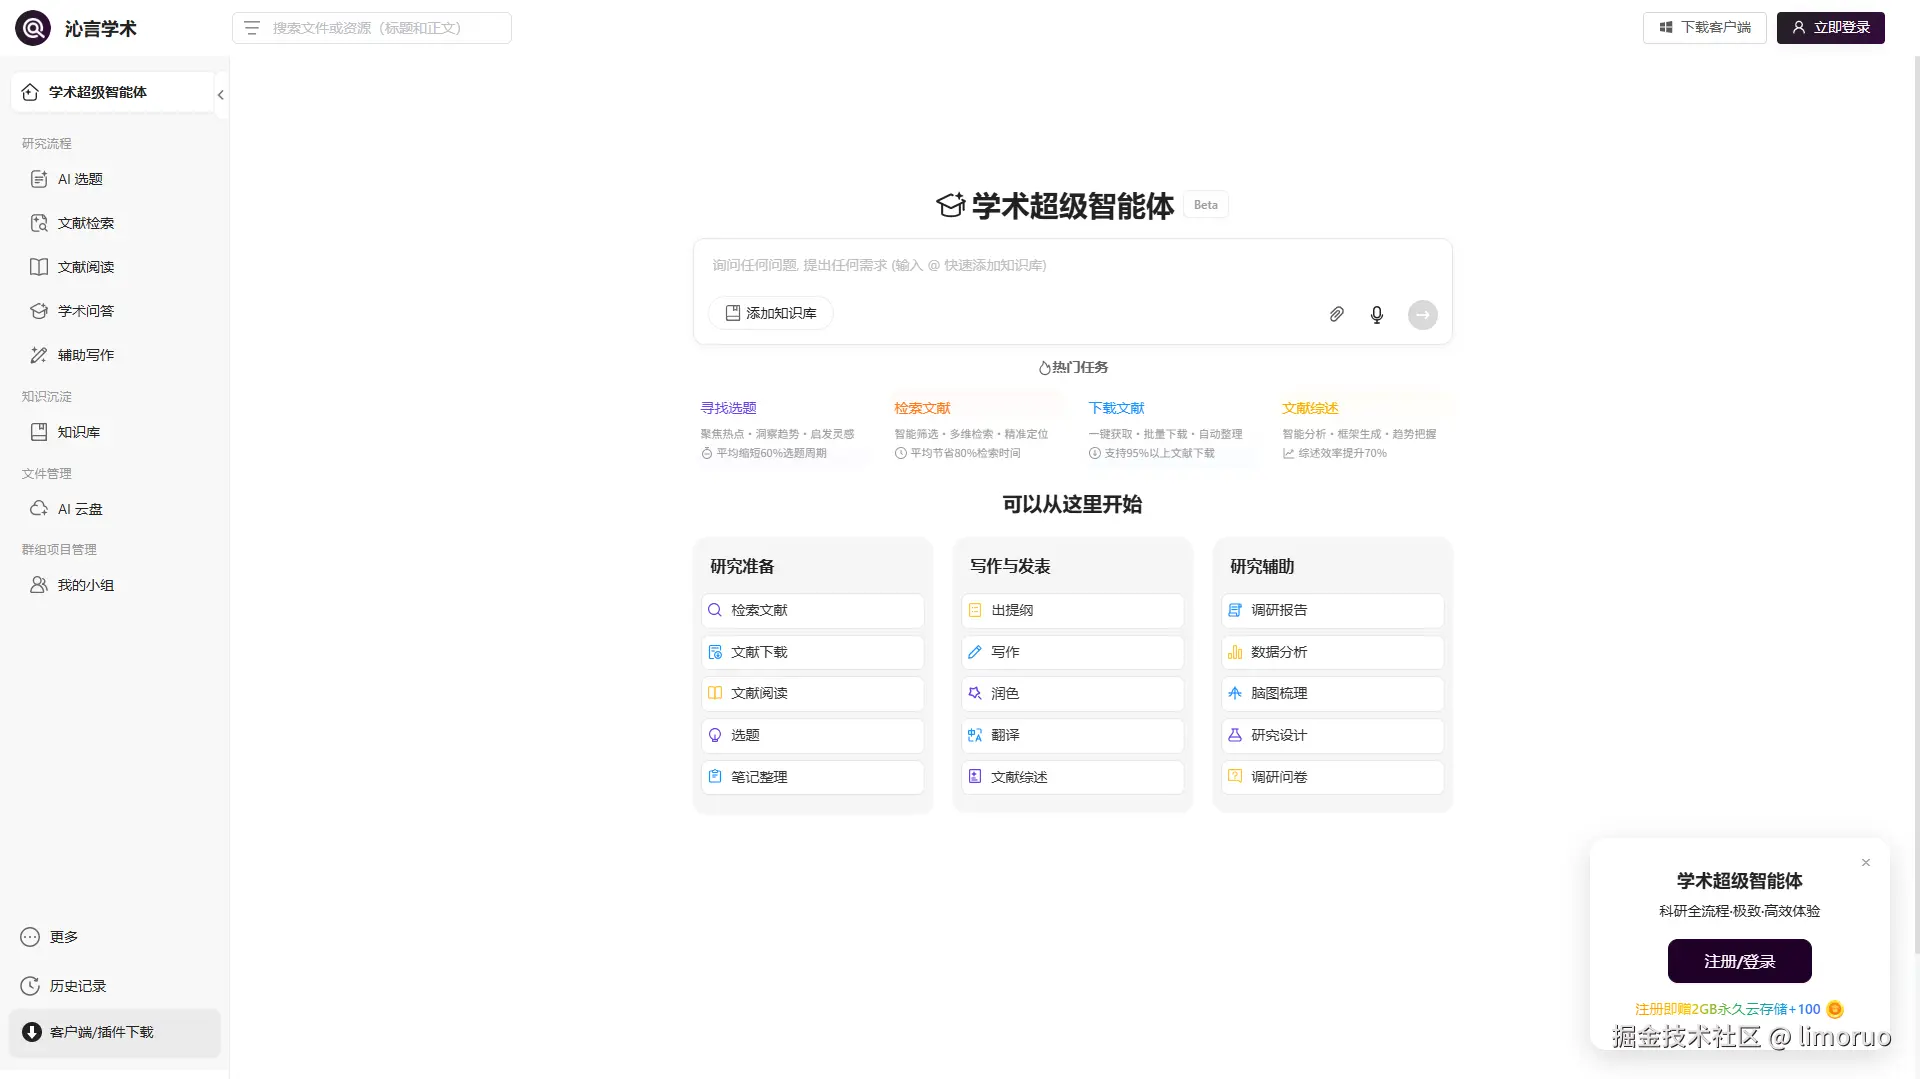Image resolution: width=1920 pixels, height=1079 pixels.
Task: Open the 文献检索 sidebar tool
Action: (85, 223)
